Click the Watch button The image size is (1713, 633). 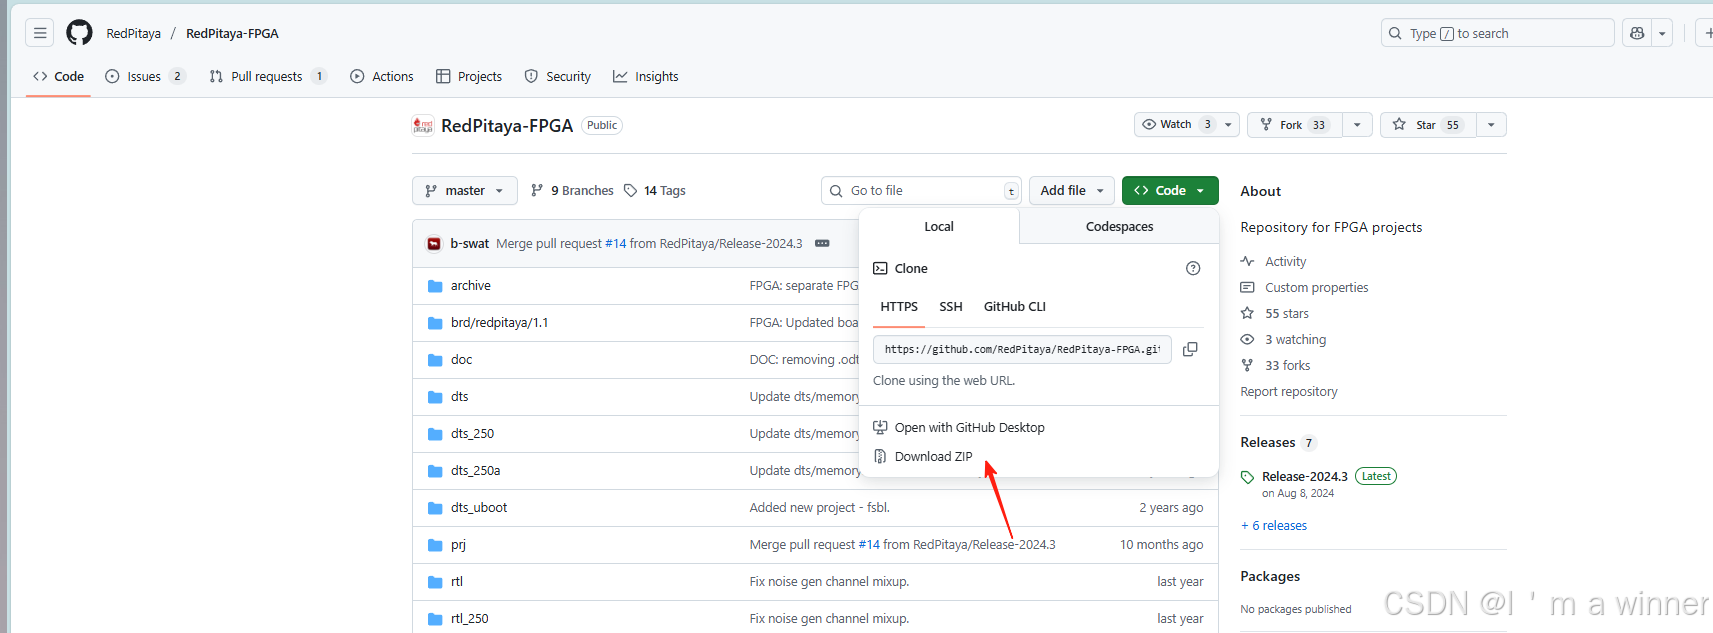click(1176, 125)
